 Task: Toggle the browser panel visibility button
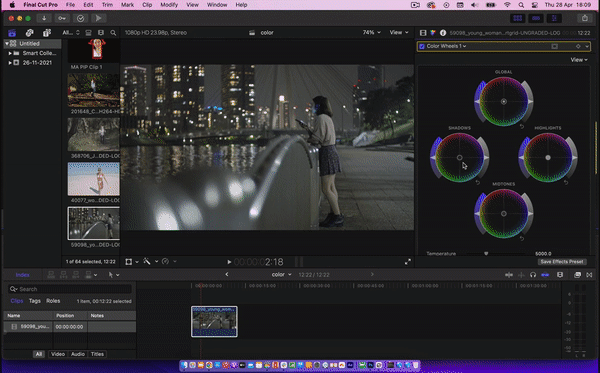point(518,18)
